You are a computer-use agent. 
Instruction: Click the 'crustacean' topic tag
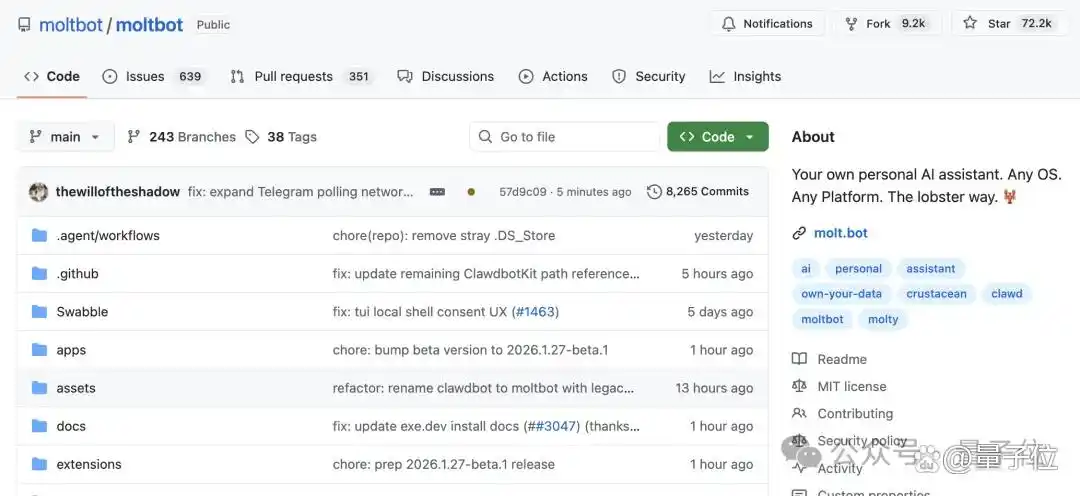(x=936, y=293)
